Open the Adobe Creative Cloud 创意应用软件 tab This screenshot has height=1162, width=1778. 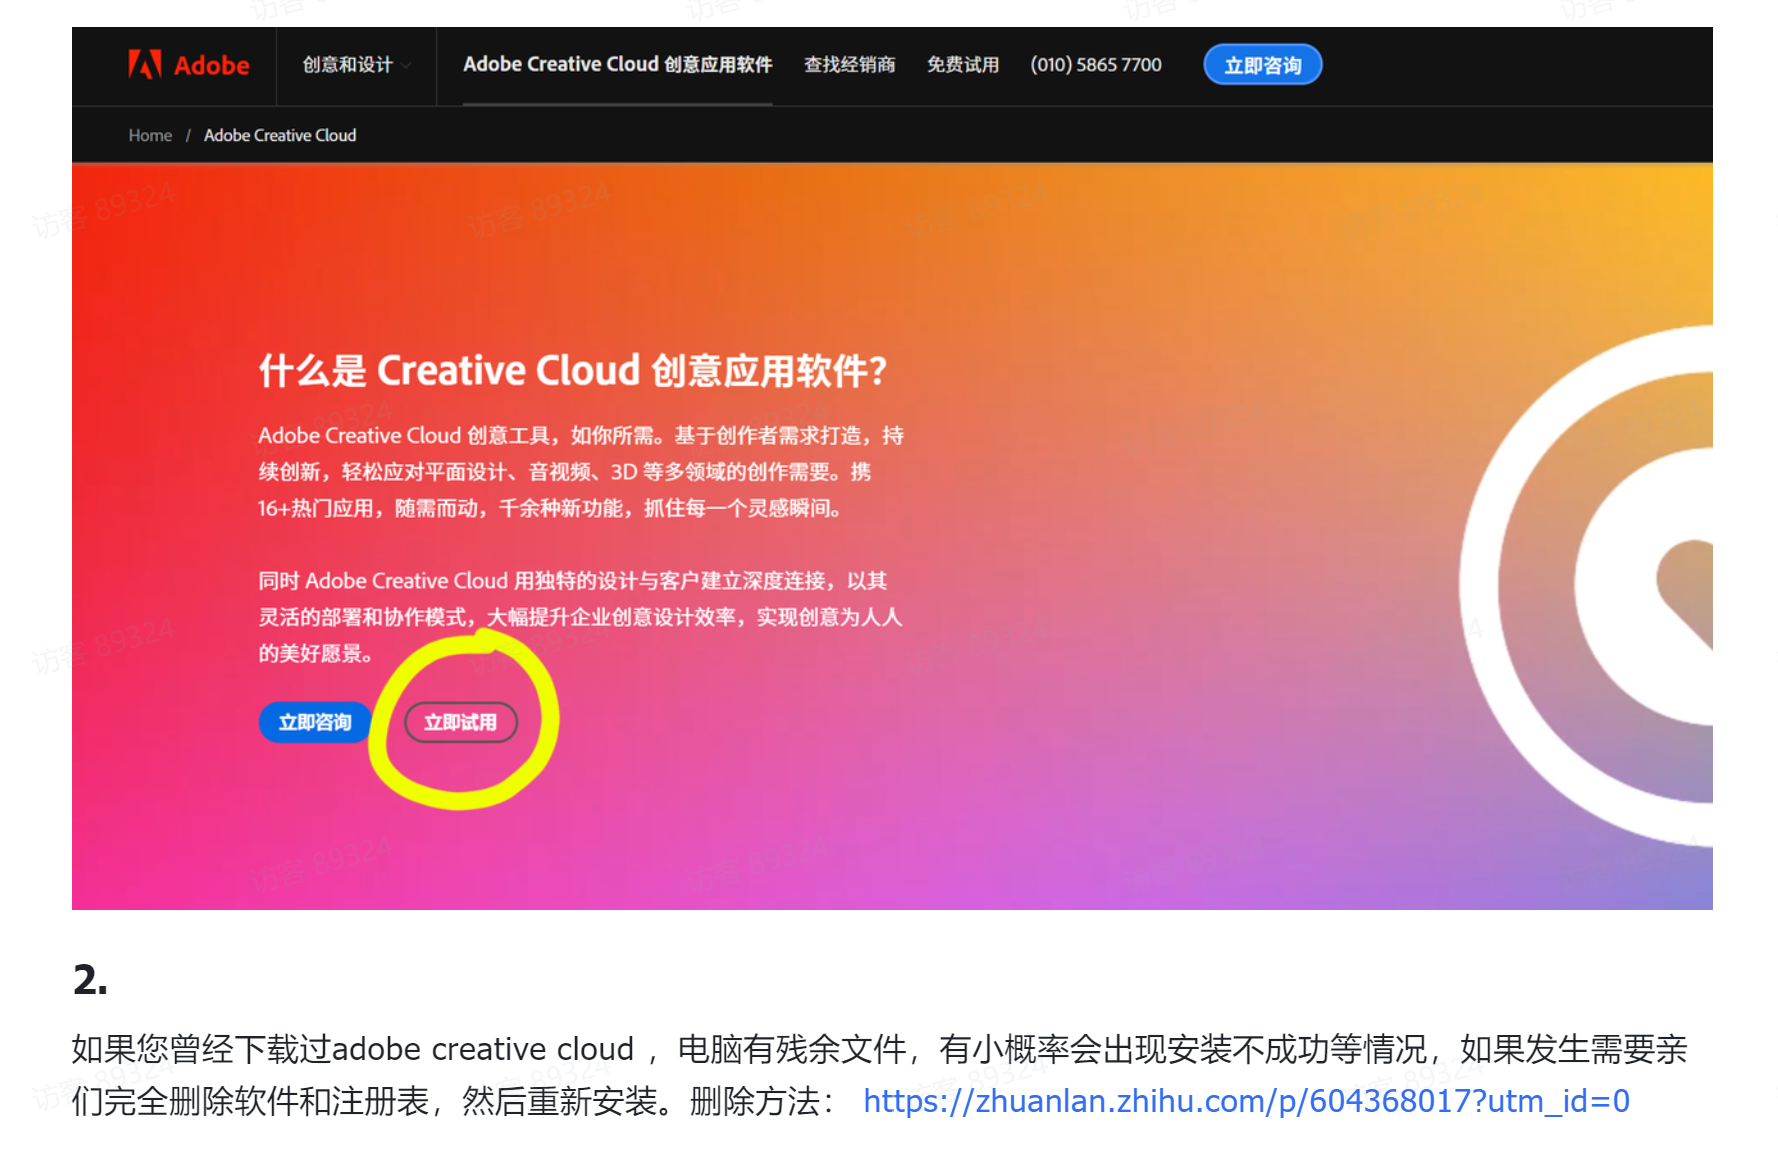(x=617, y=65)
